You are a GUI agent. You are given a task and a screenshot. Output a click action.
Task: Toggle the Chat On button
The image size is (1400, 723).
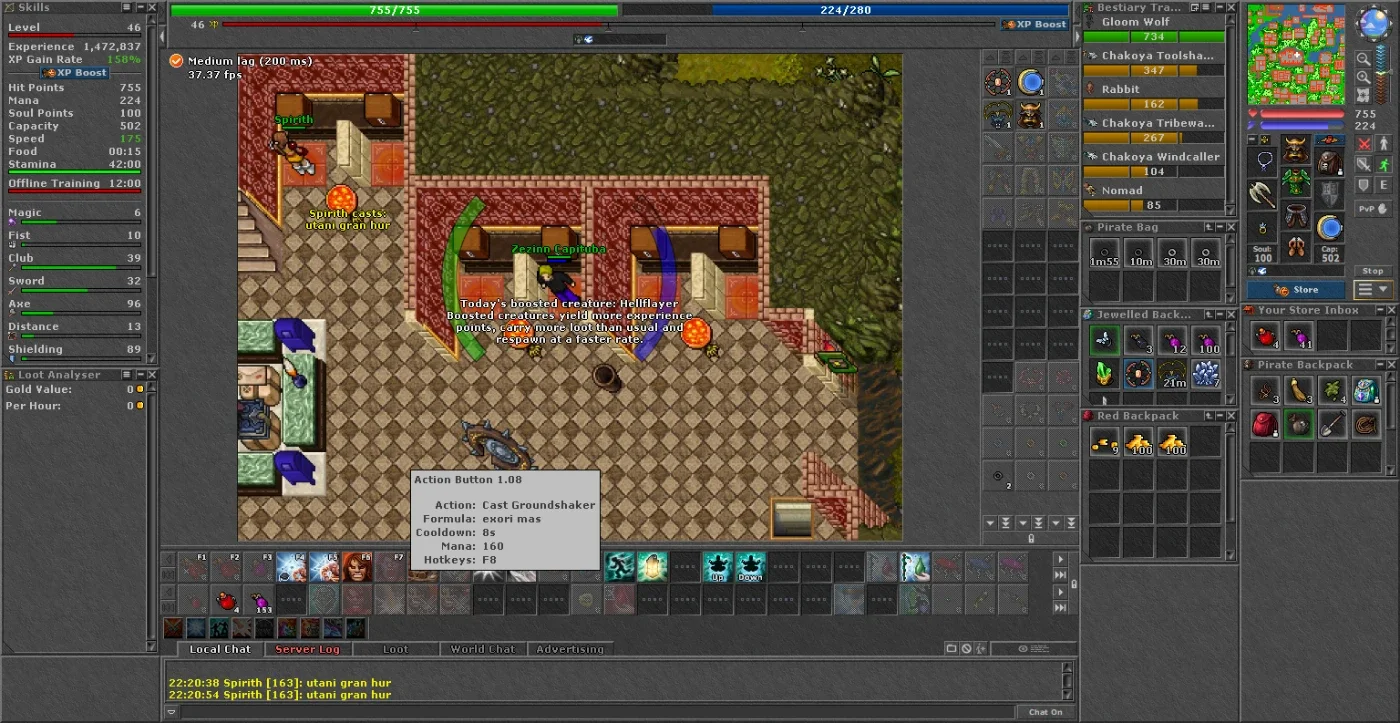[x=1046, y=712]
